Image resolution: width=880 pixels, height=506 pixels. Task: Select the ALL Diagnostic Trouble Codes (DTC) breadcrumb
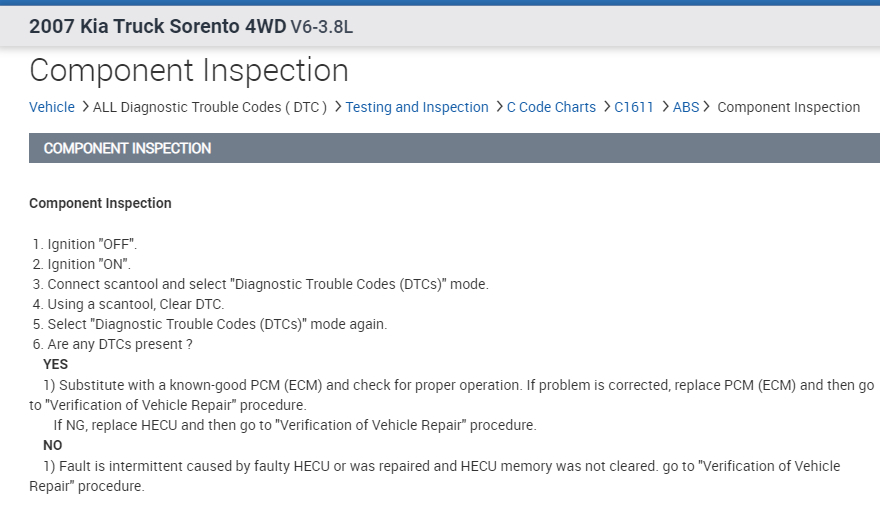click(x=210, y=107)
